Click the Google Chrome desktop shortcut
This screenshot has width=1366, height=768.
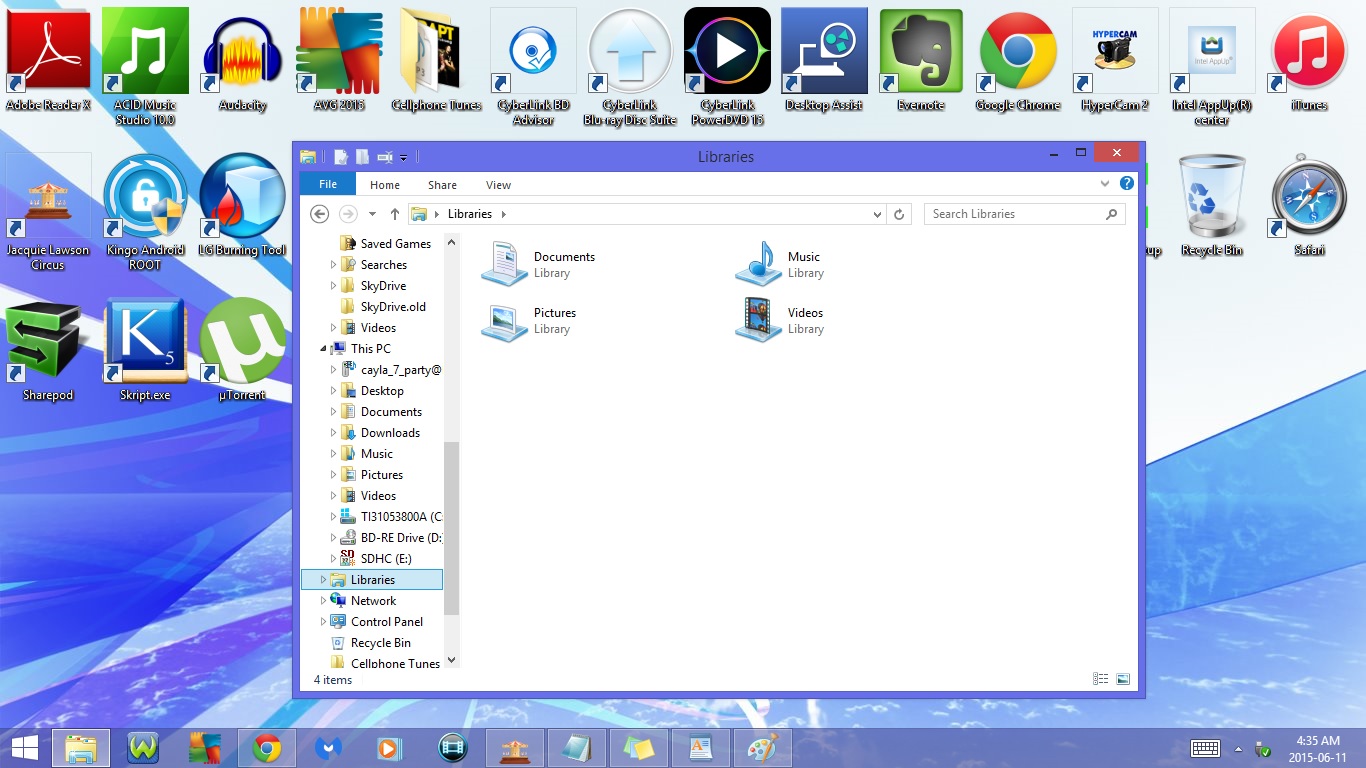[x=1018, y=58]
